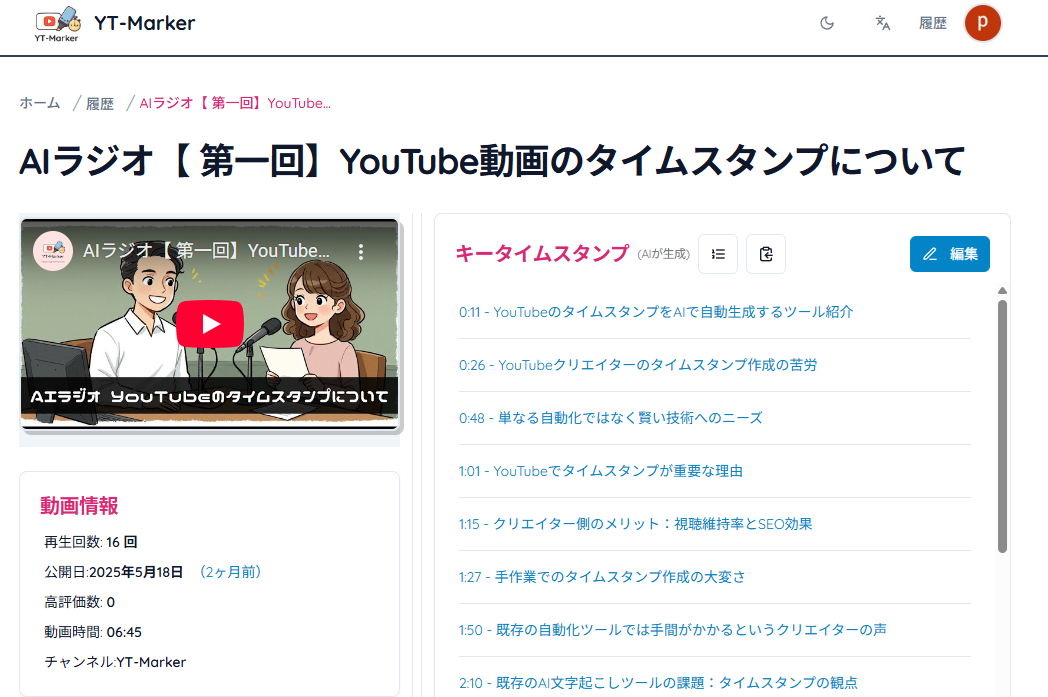The width and height of the screenshot is (1048, 697).
Task: Open the language translation icon
Action: (x=882, y=23)
